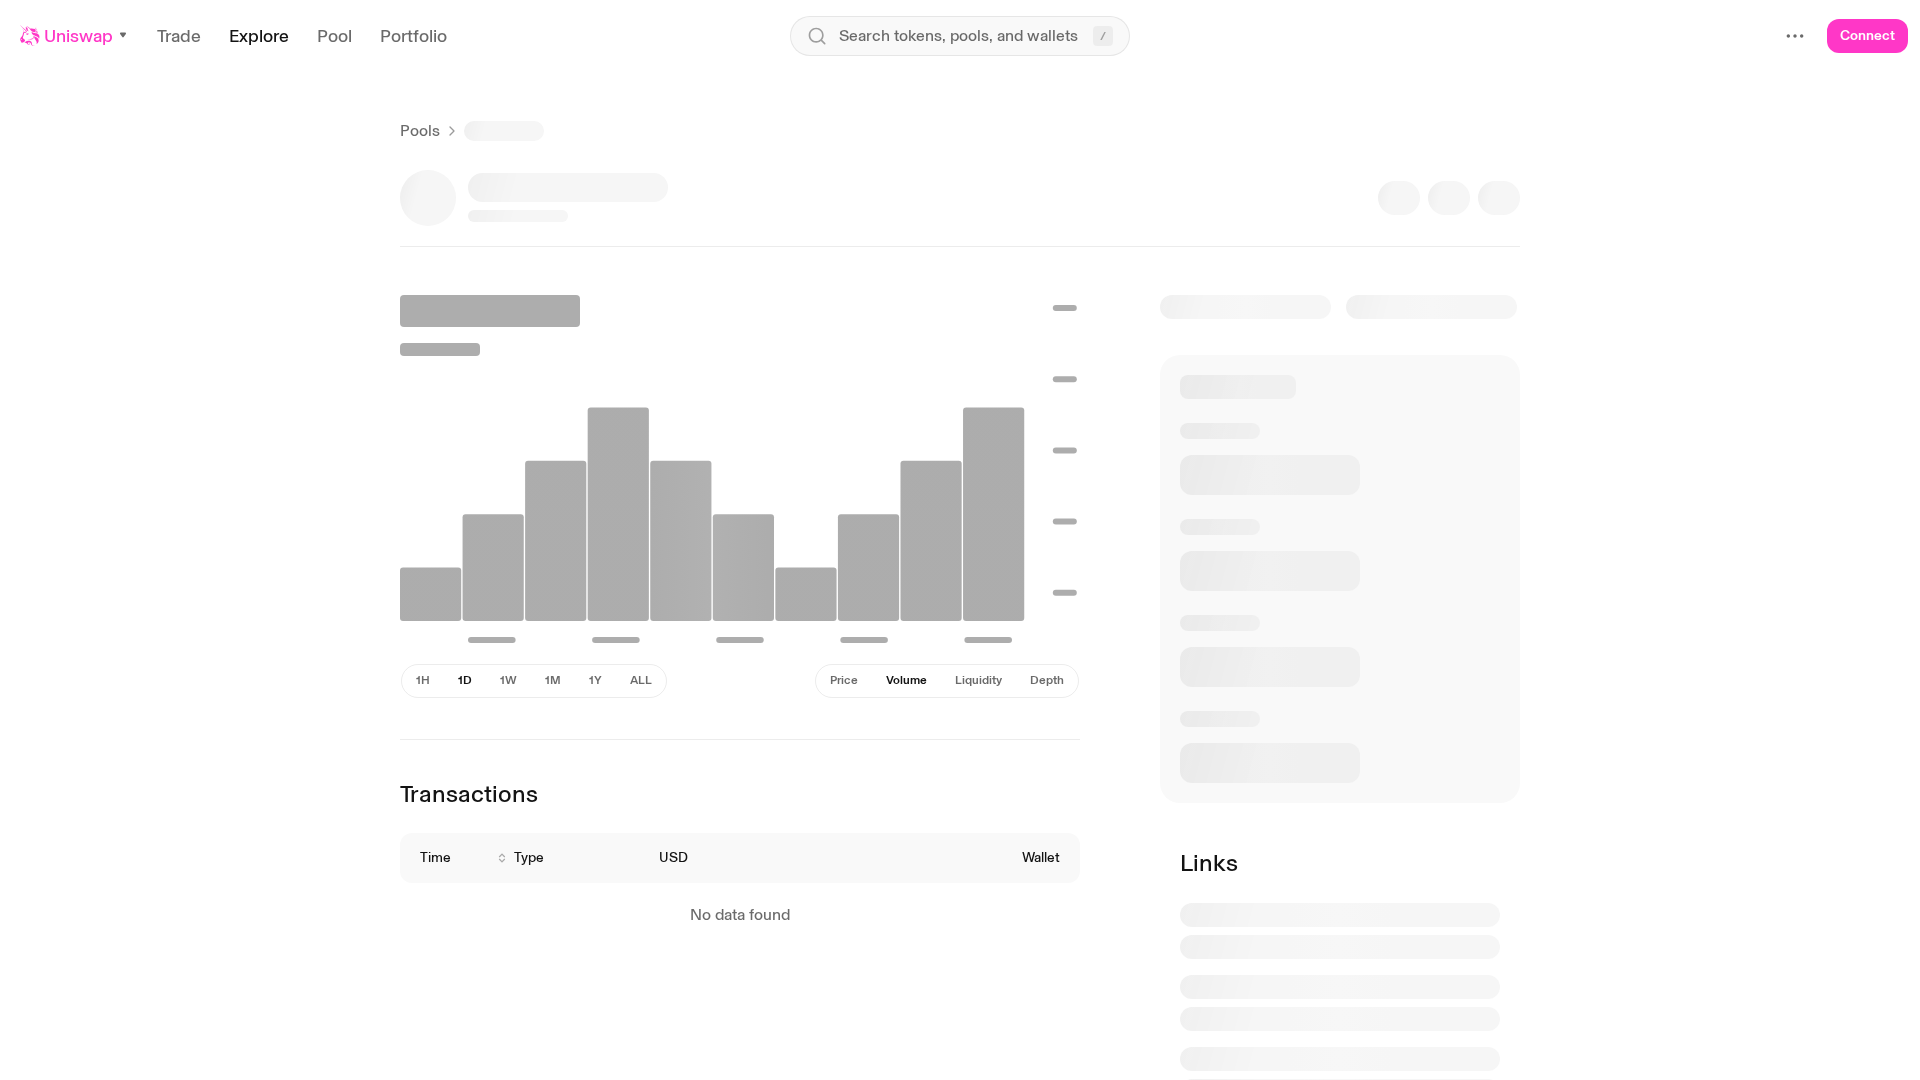Screen dimensions: 1920x1080
Task: Click the tallest bar in volume chart's middle
Action: click(x=618, y=514)
